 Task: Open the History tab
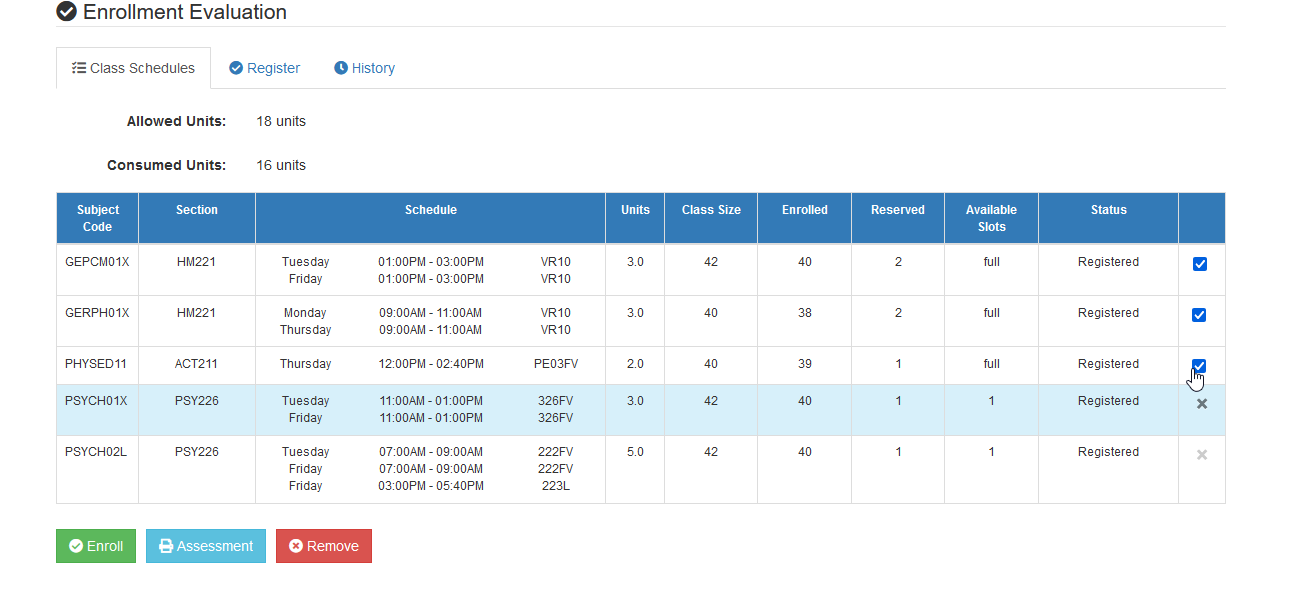pos(364,68)
